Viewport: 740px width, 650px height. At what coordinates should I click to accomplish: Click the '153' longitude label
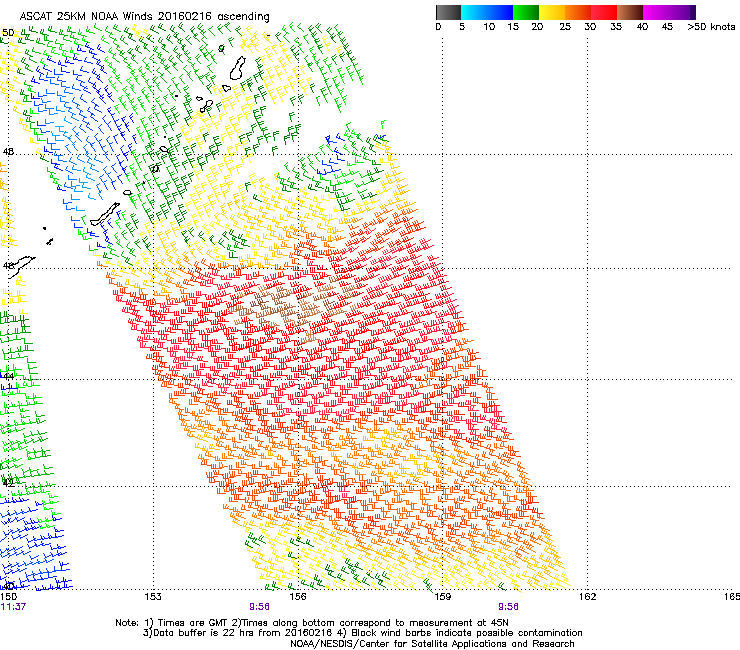click(153, 597)
